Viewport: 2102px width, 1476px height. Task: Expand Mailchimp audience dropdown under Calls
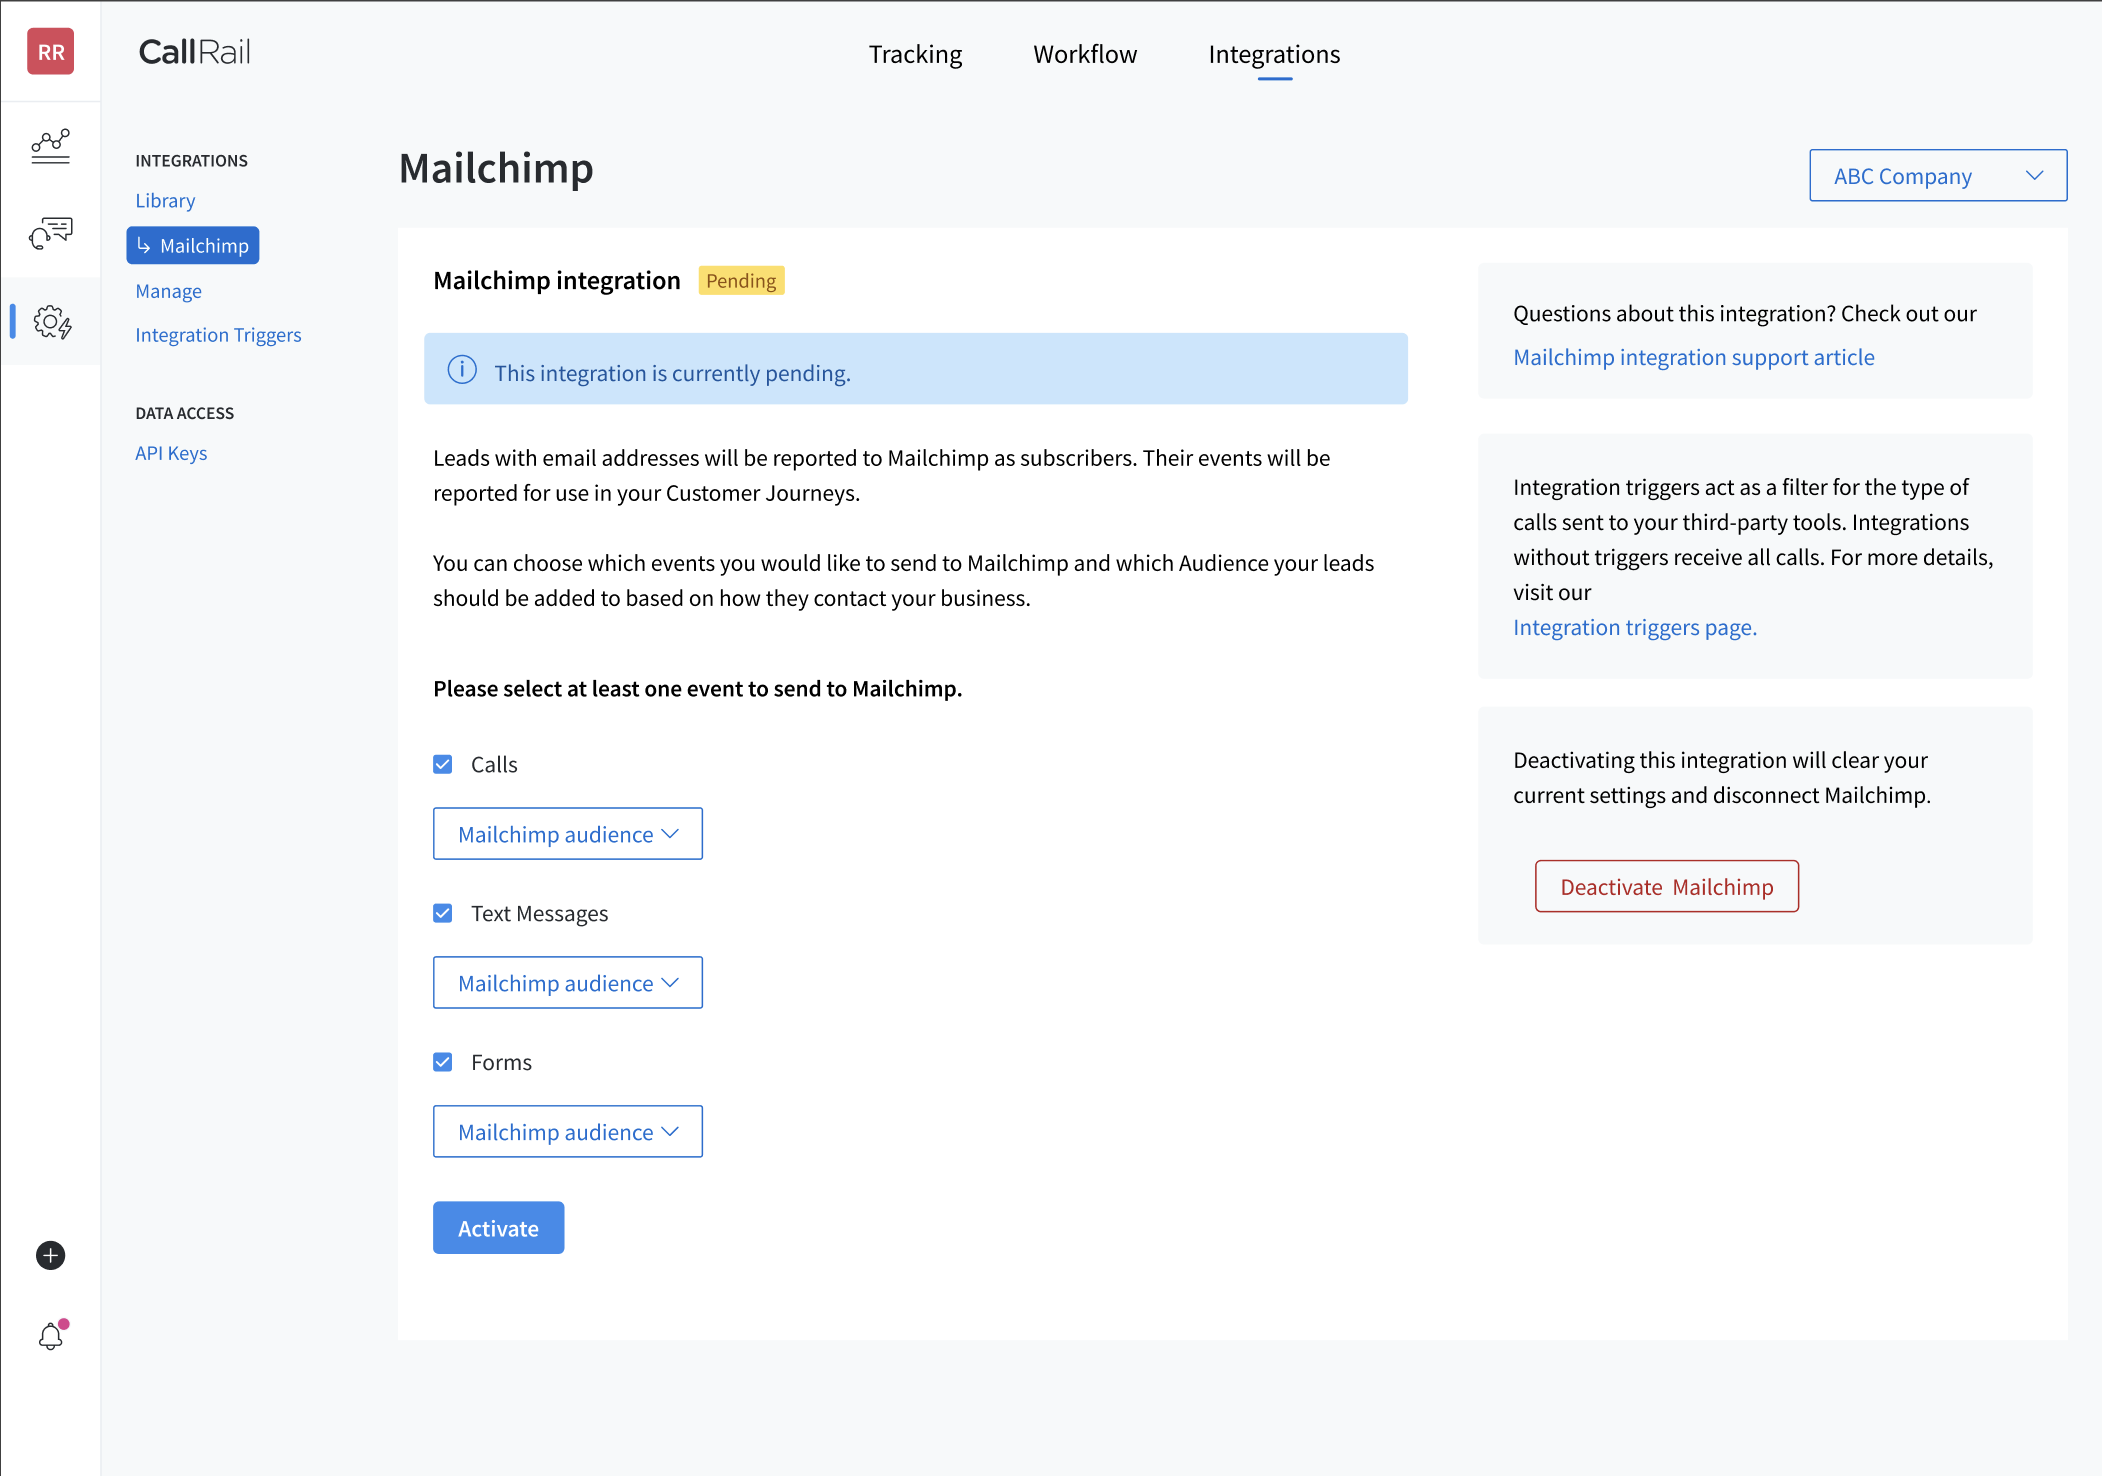[x=567, y=834]
